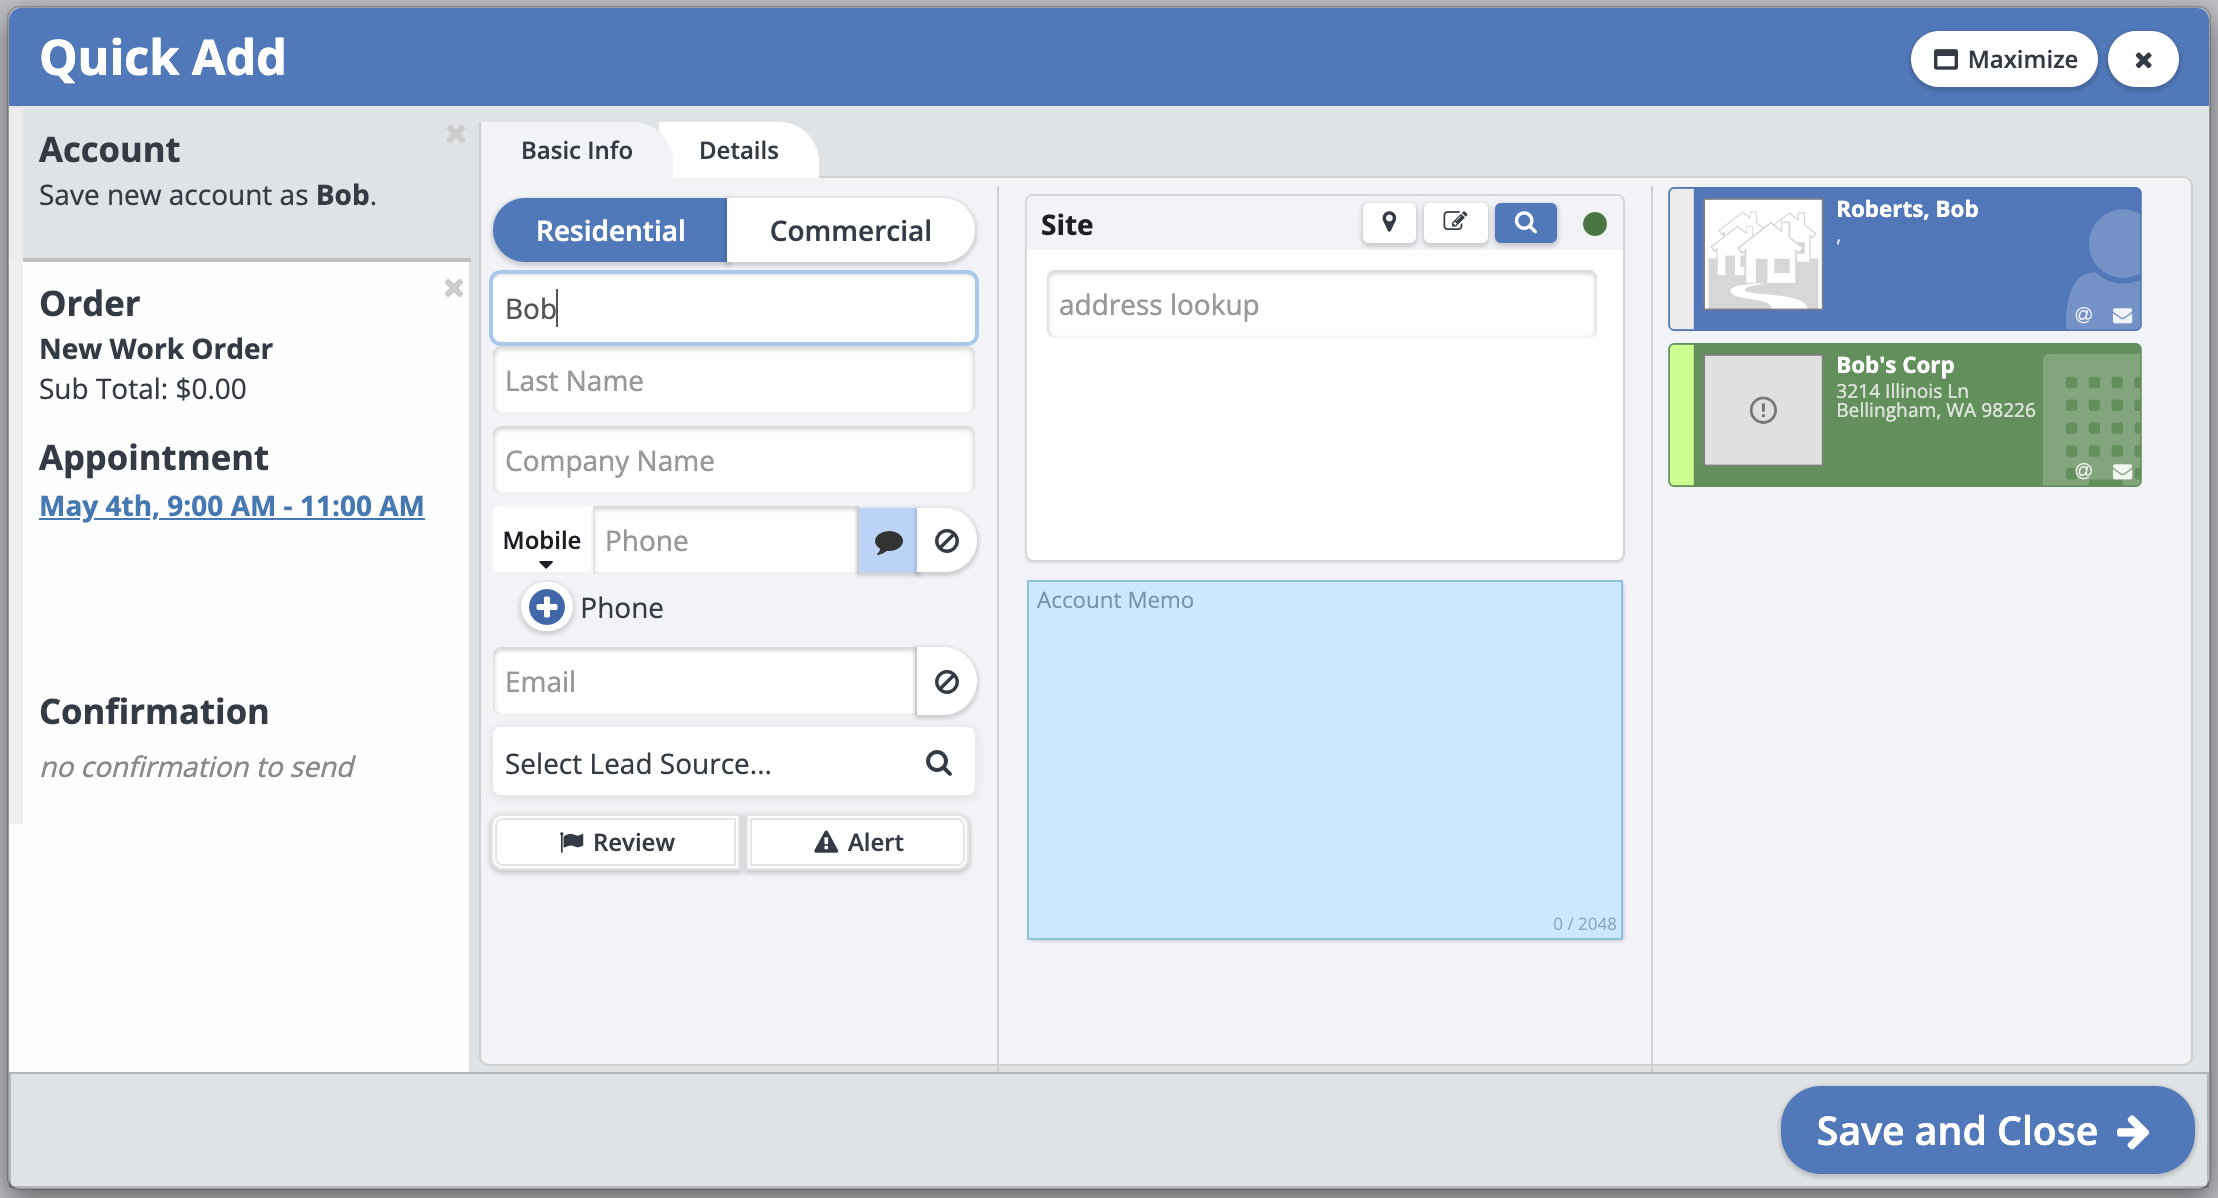Toggle the Review flag button
This screenshot has width=2218, height=1198.
(x=616, y=842)
